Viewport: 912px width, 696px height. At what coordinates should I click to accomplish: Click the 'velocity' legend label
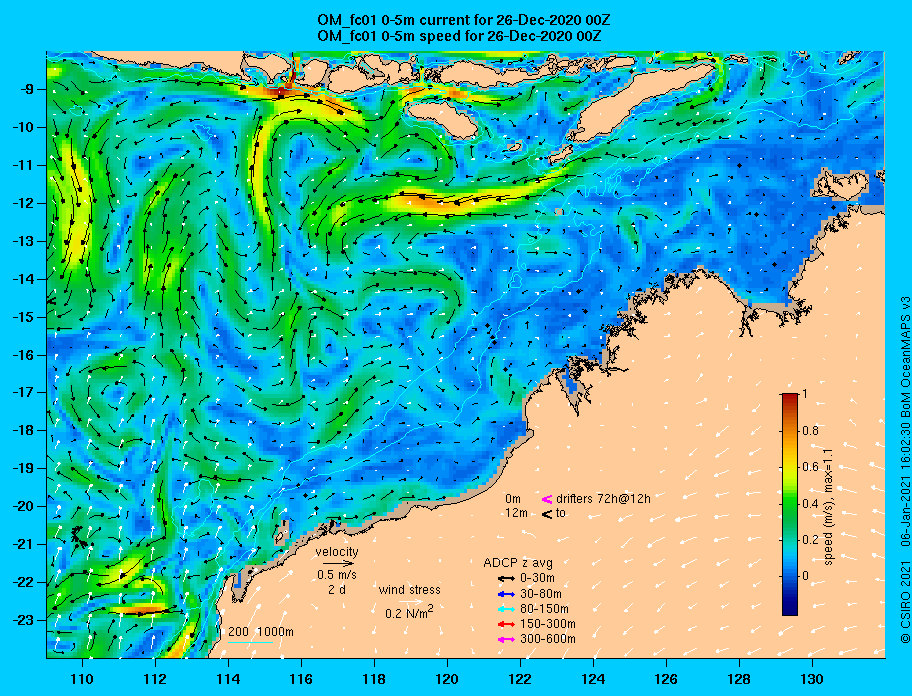[x=337, y=551]
